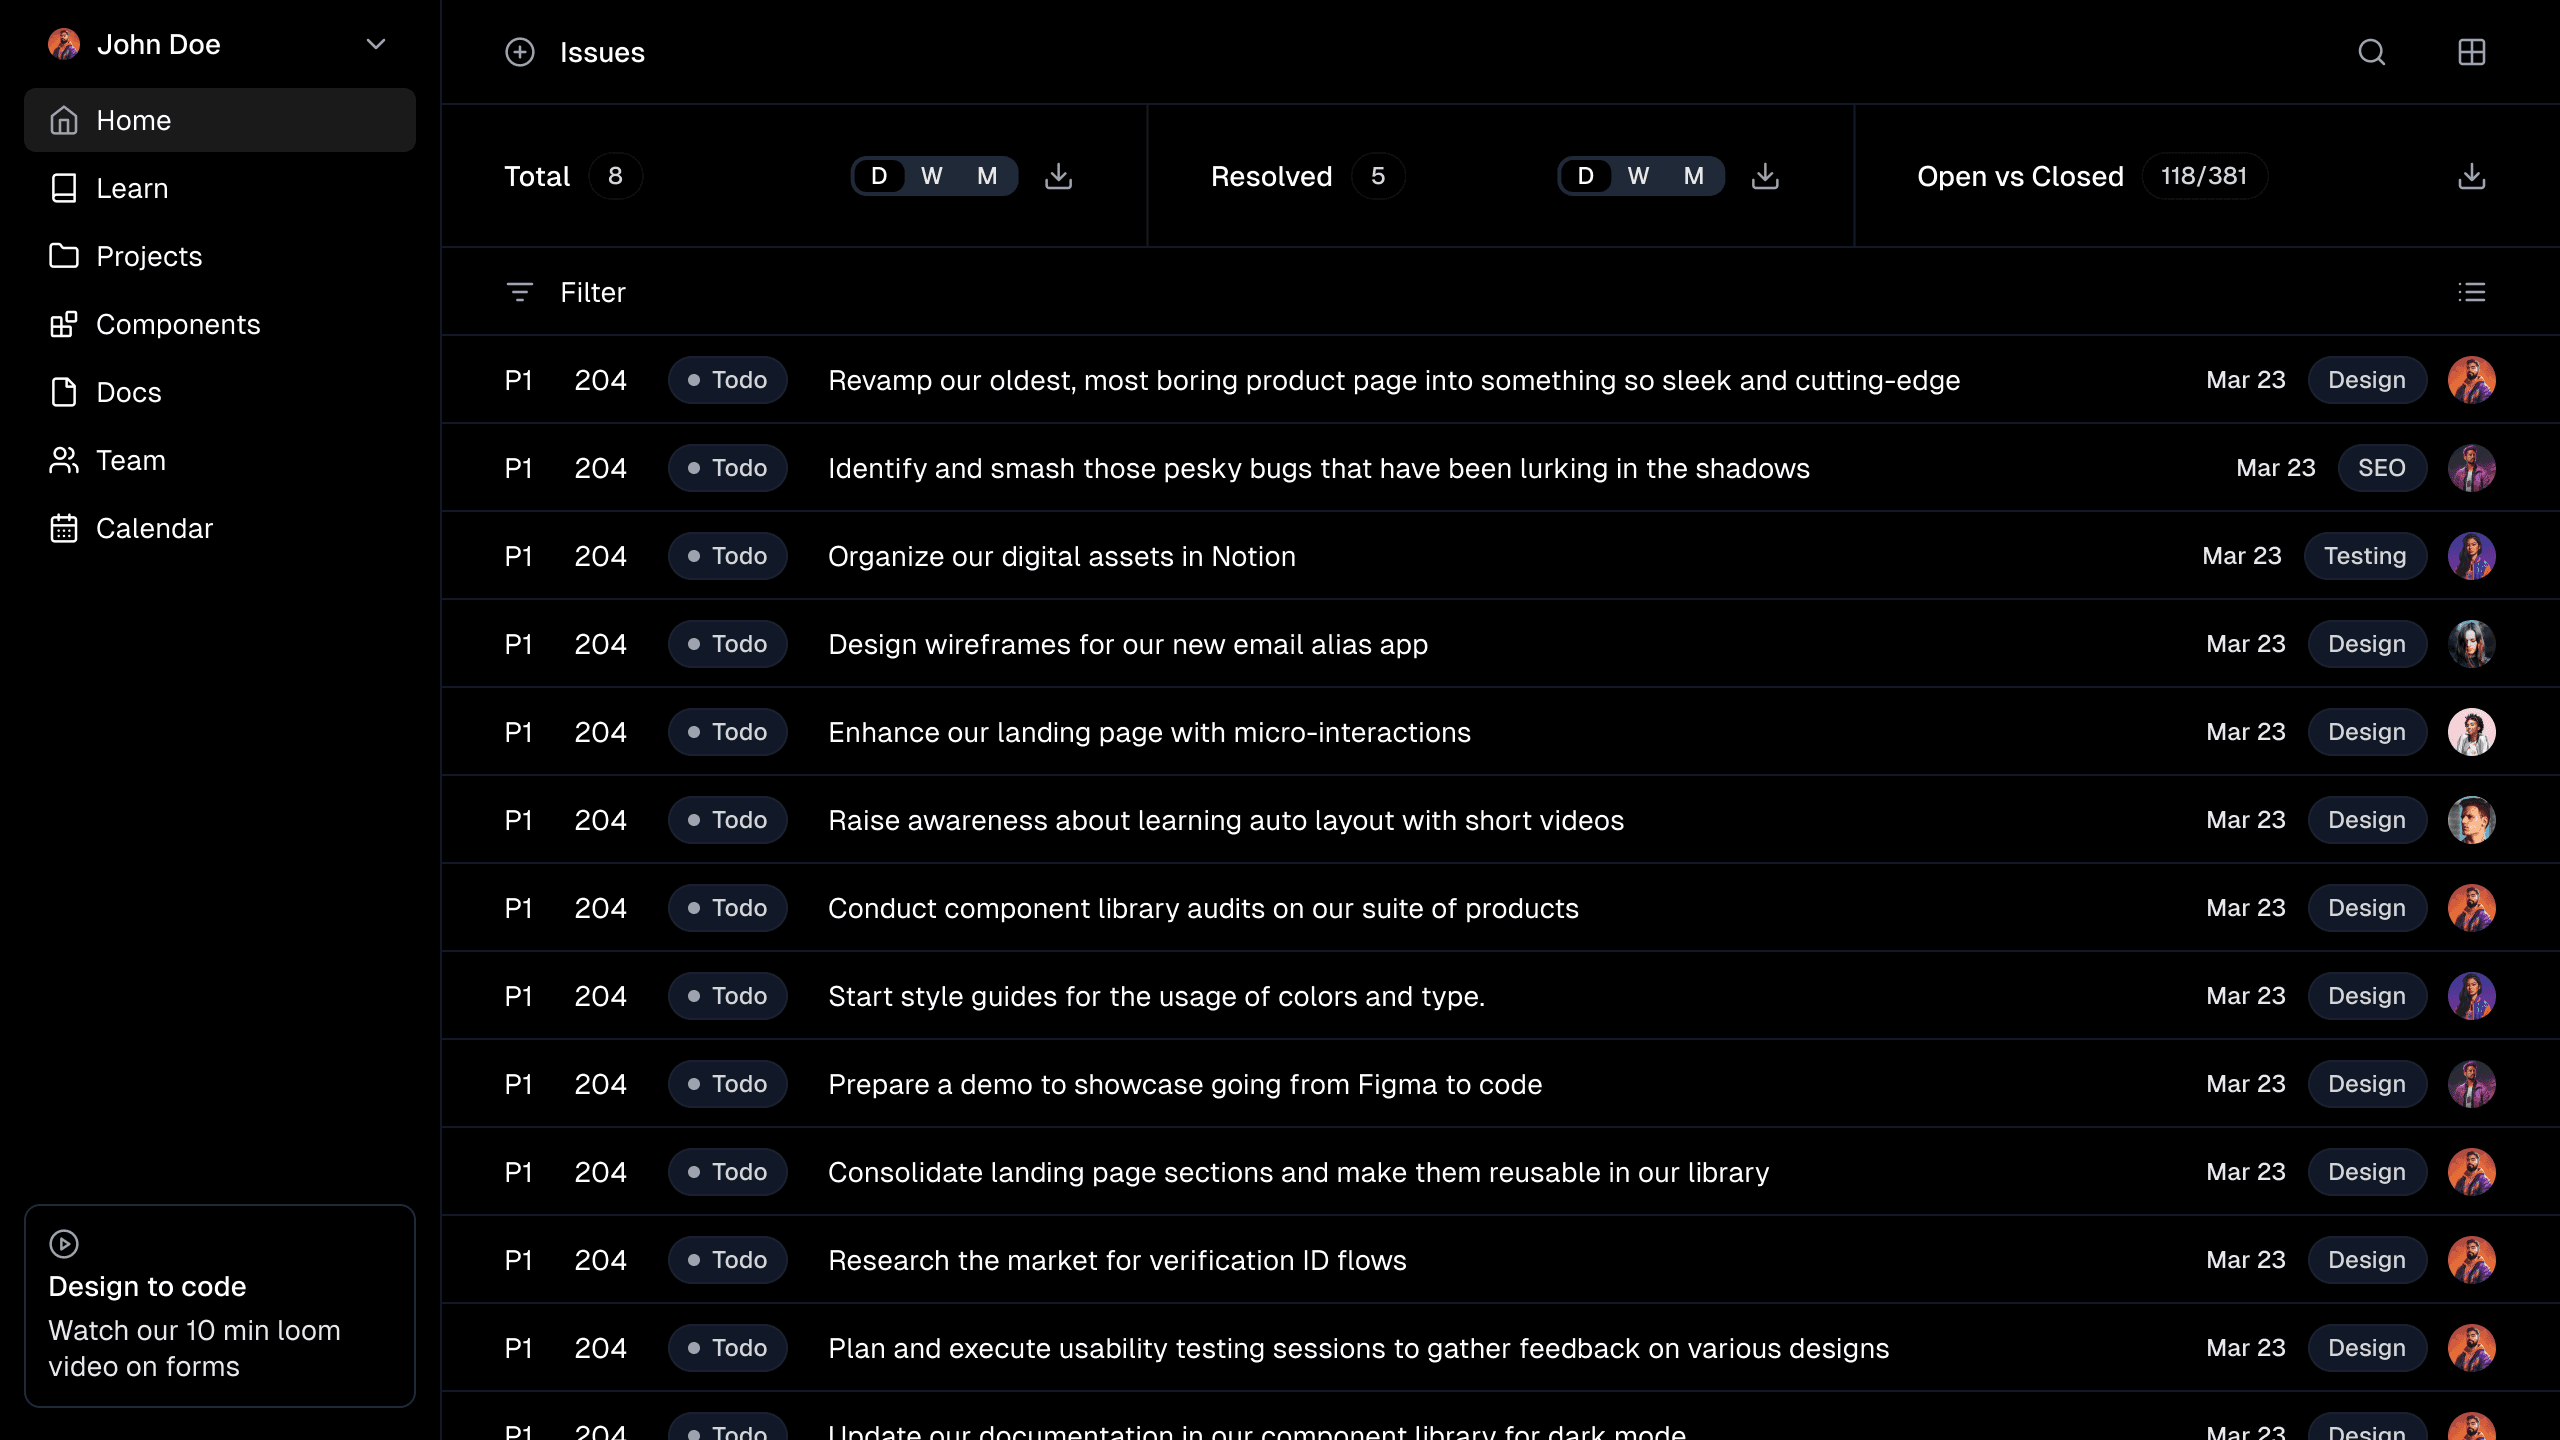
Task: Click the list view icon in the filter row
Action: pyautogui.click(x=2471, y=292)
